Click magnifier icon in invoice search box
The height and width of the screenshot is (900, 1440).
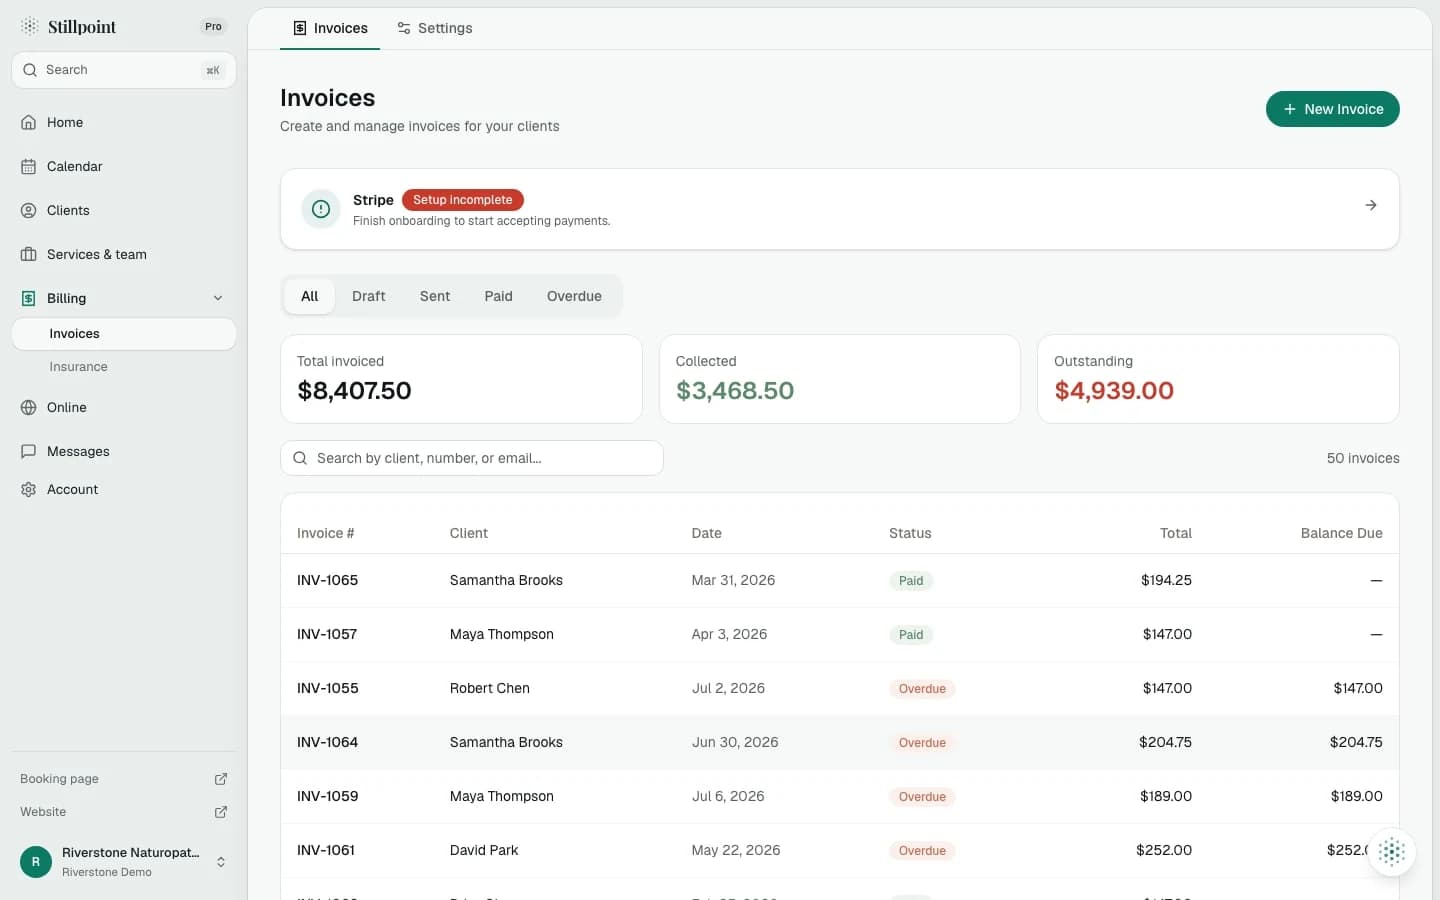(x=300, y=458)
